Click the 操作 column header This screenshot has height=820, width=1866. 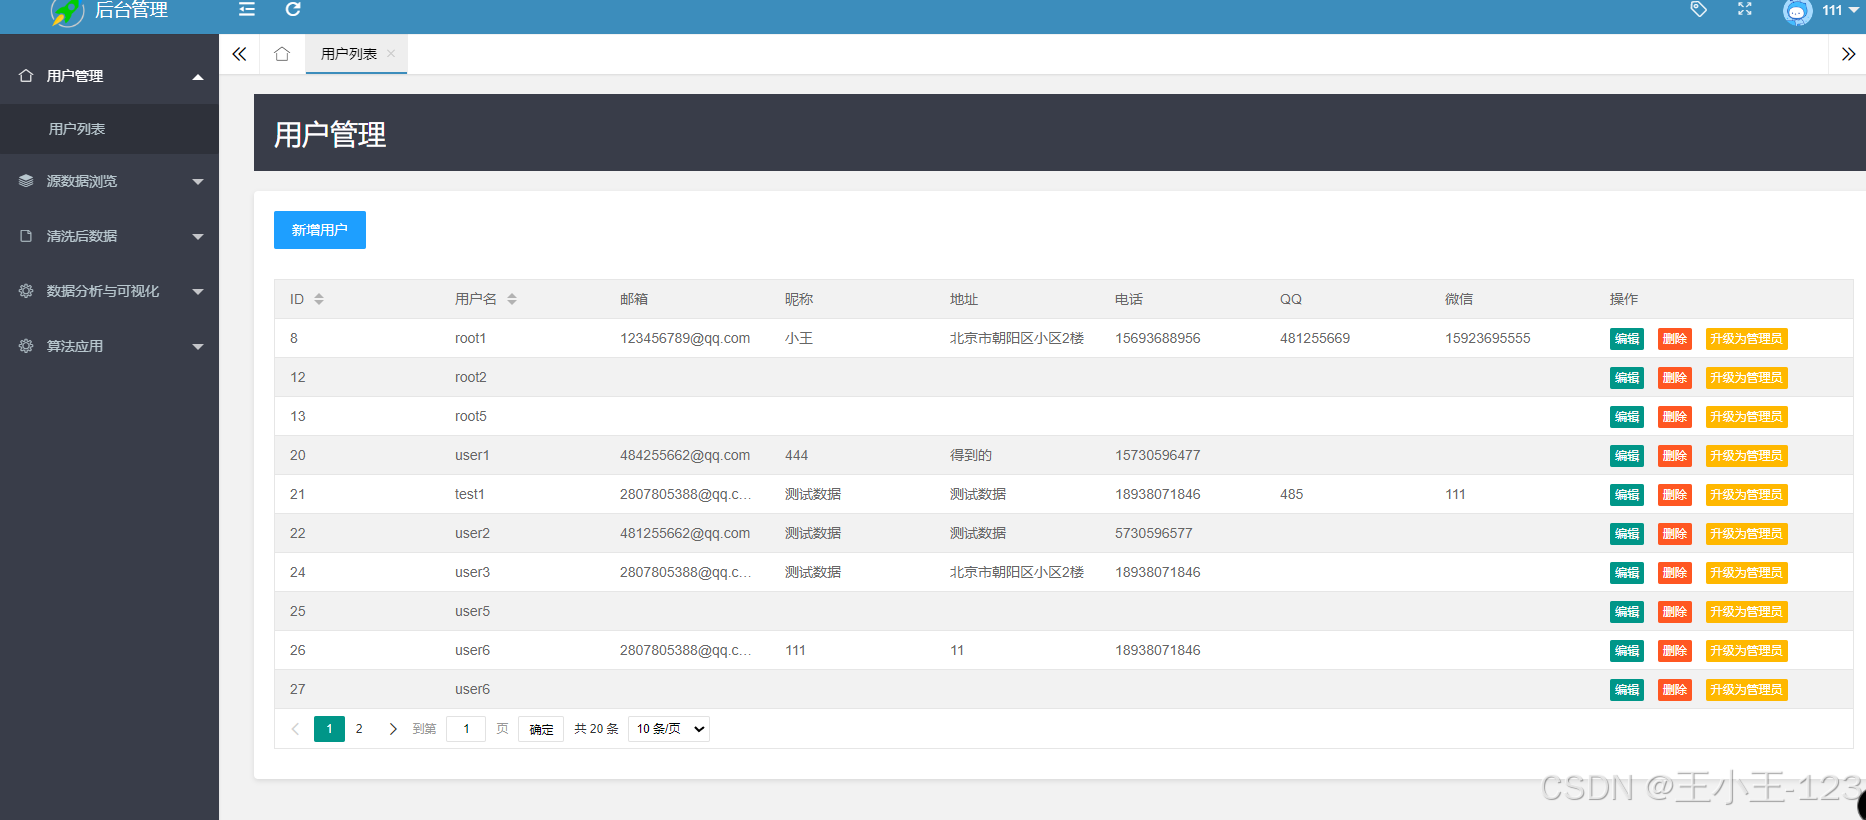pyautogui.click(x=1624, y=299)
